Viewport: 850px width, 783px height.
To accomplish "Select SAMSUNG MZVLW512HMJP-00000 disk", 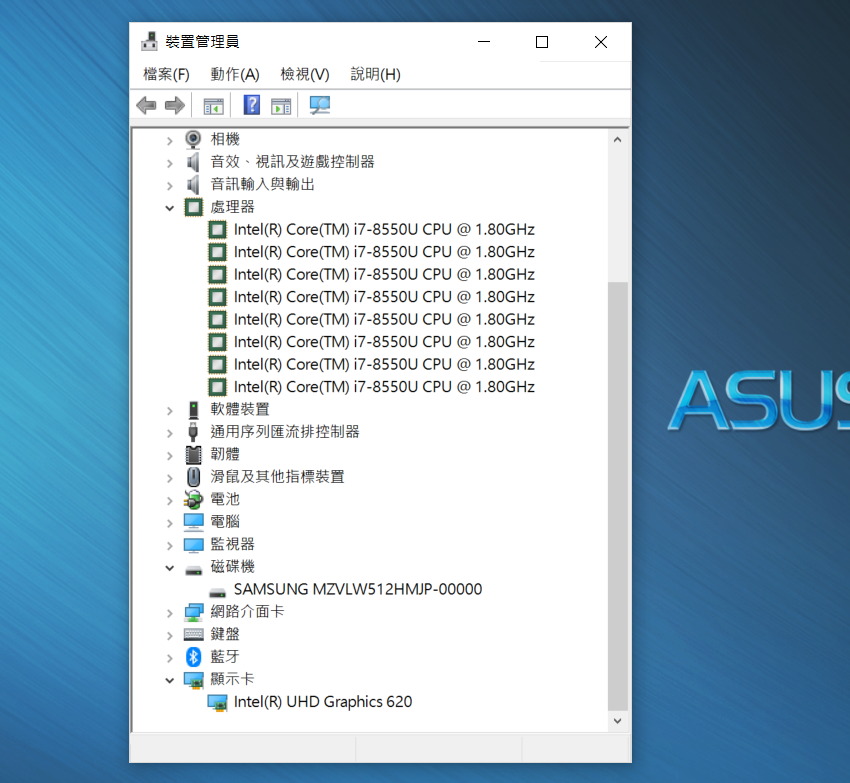I will (358, 589).
